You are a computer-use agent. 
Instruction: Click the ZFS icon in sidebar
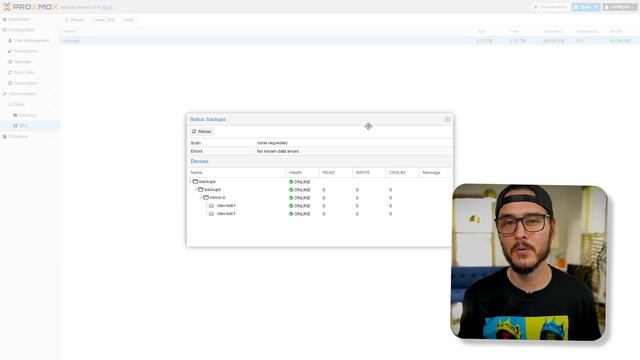point(15,126)
